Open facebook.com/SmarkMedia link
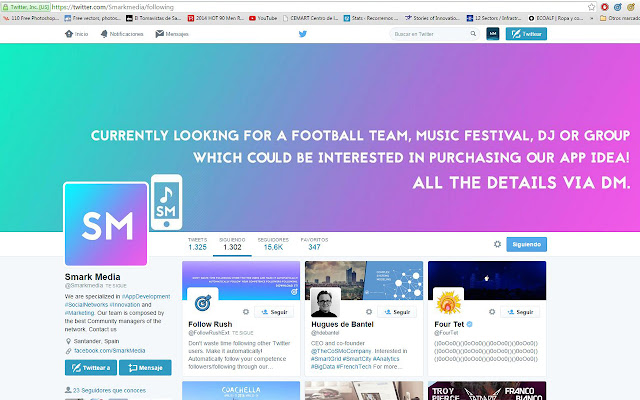 pos(109,351)
